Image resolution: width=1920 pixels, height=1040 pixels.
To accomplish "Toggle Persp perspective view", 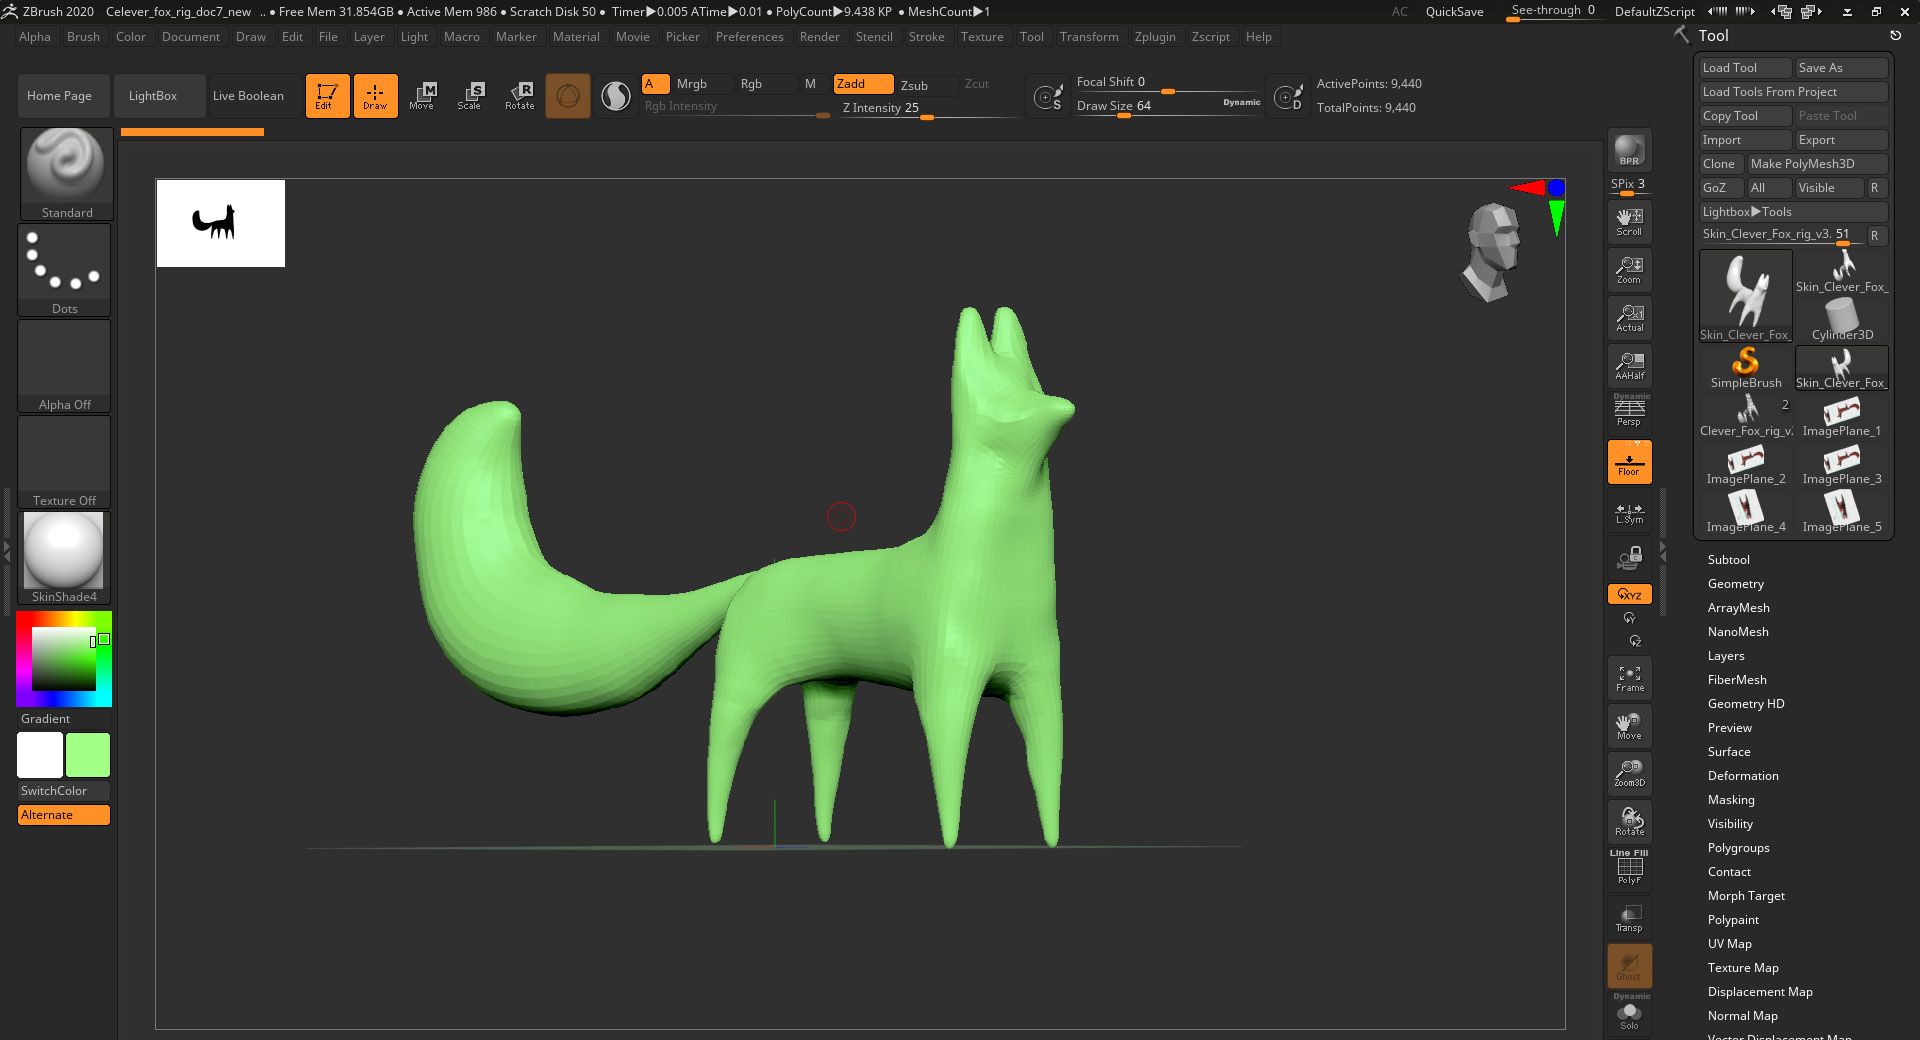I will (1629, 412).
